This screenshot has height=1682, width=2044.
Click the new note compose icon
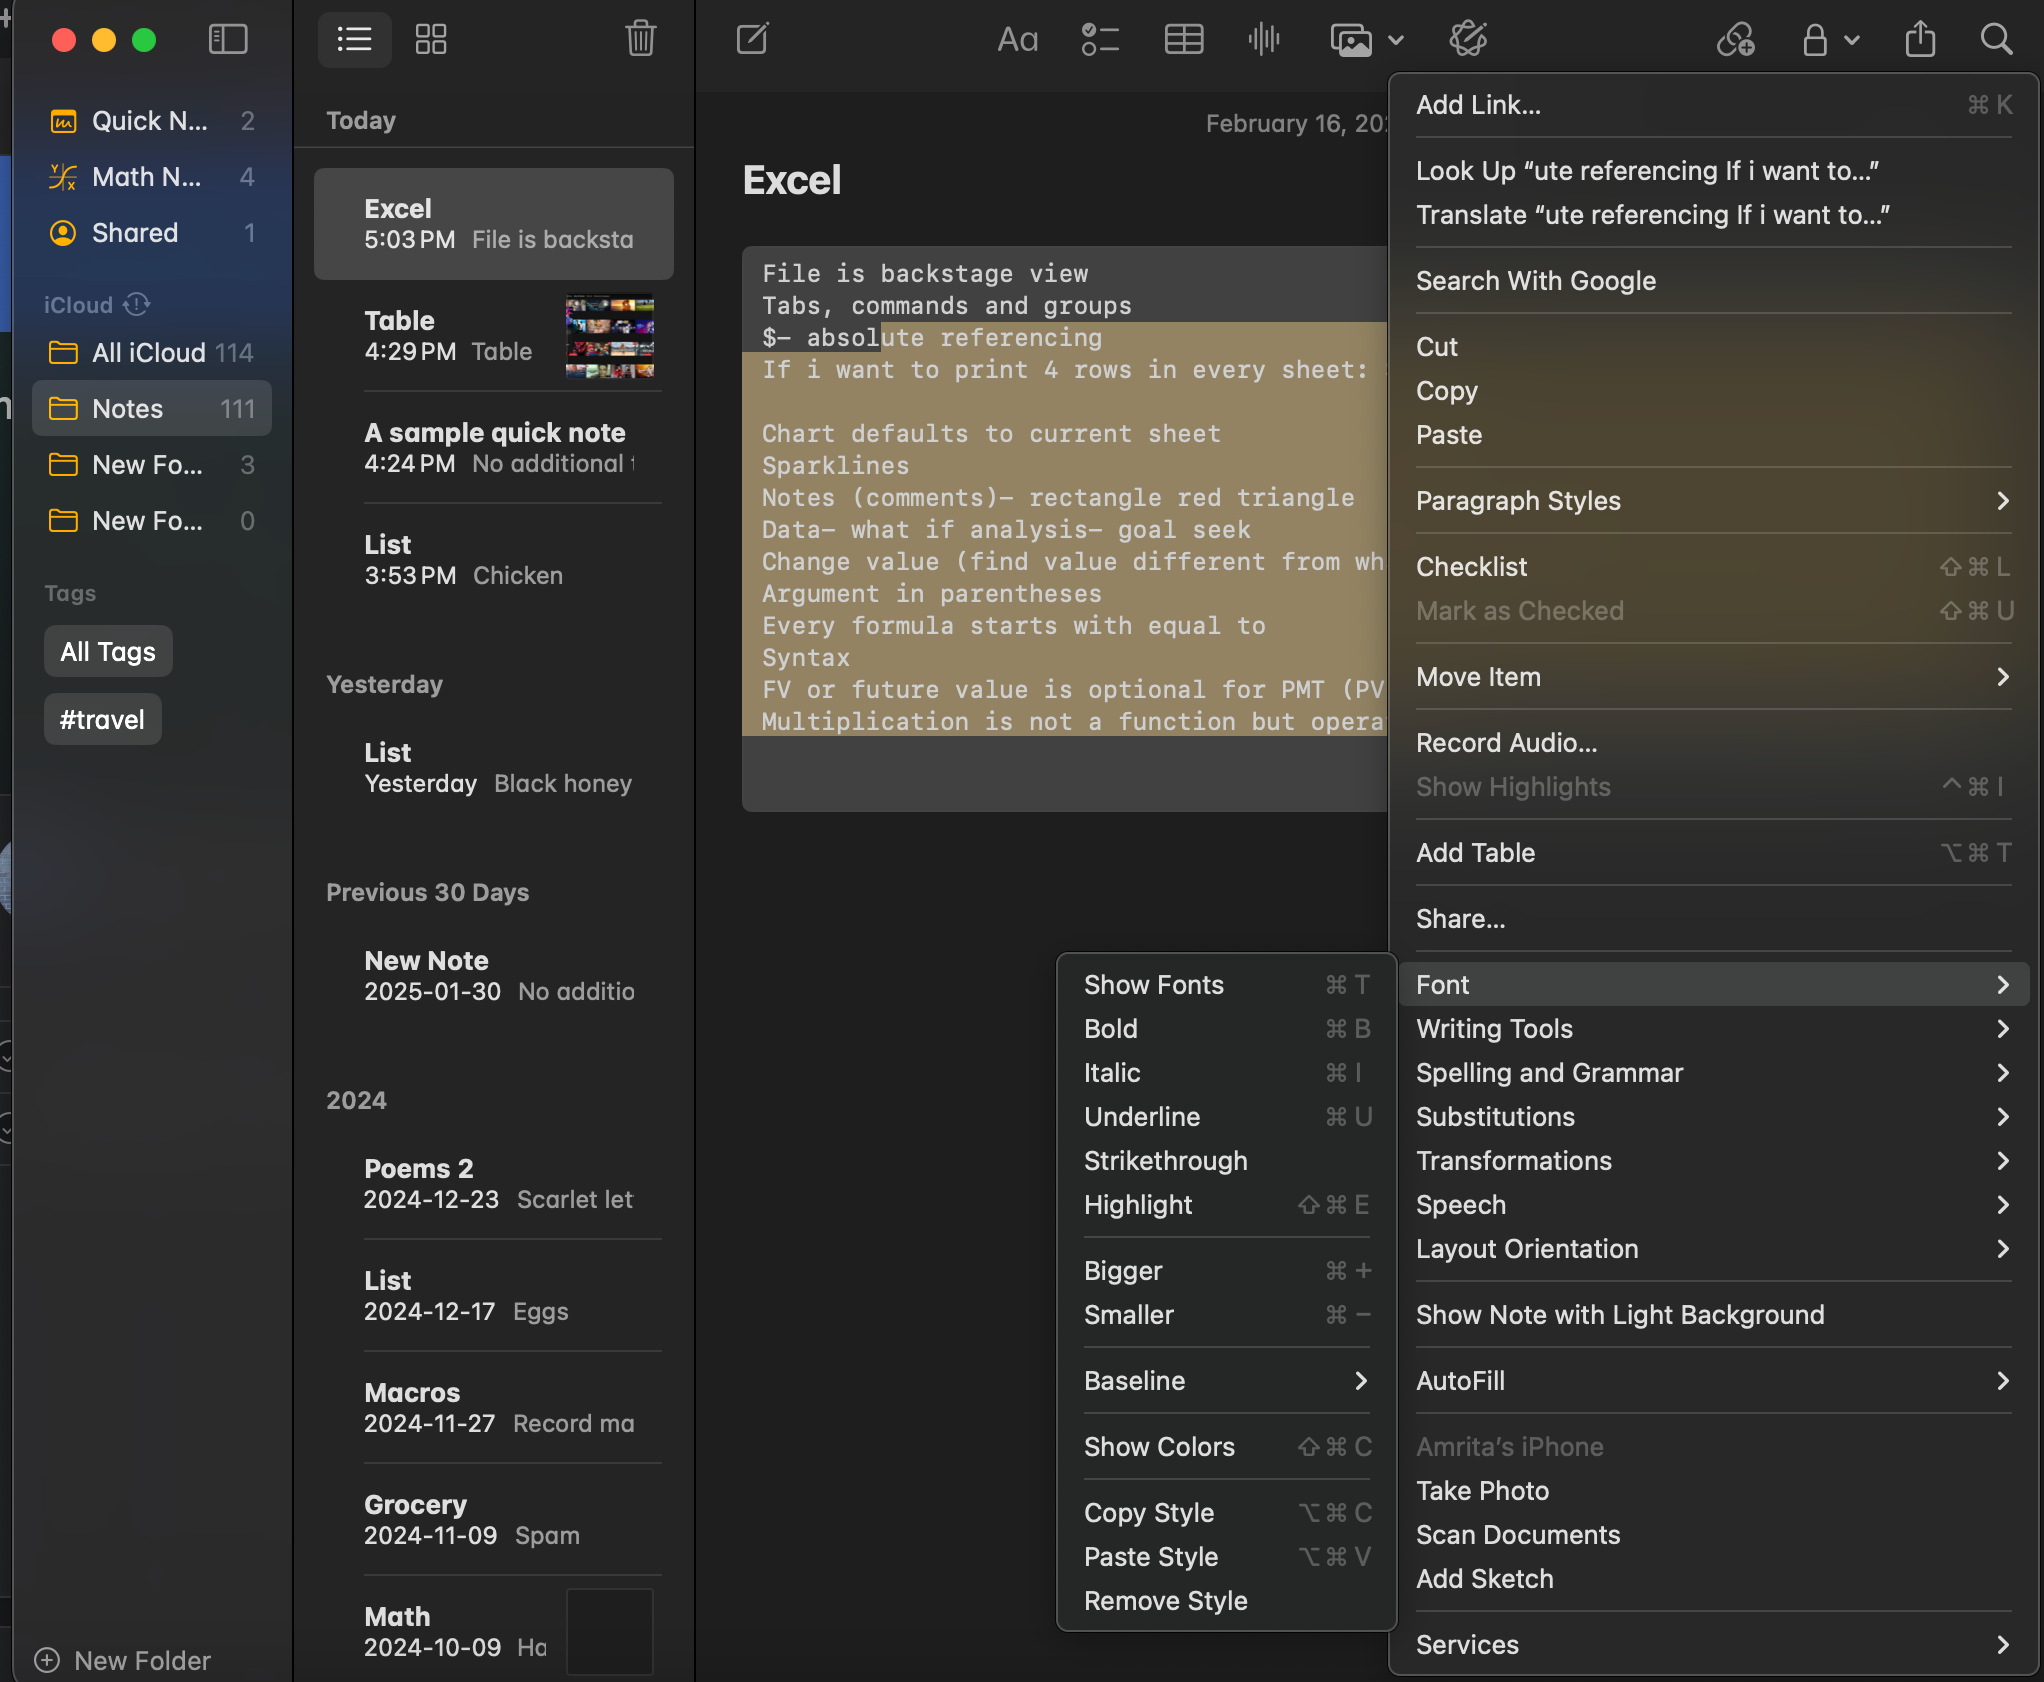tap(754, 37)
